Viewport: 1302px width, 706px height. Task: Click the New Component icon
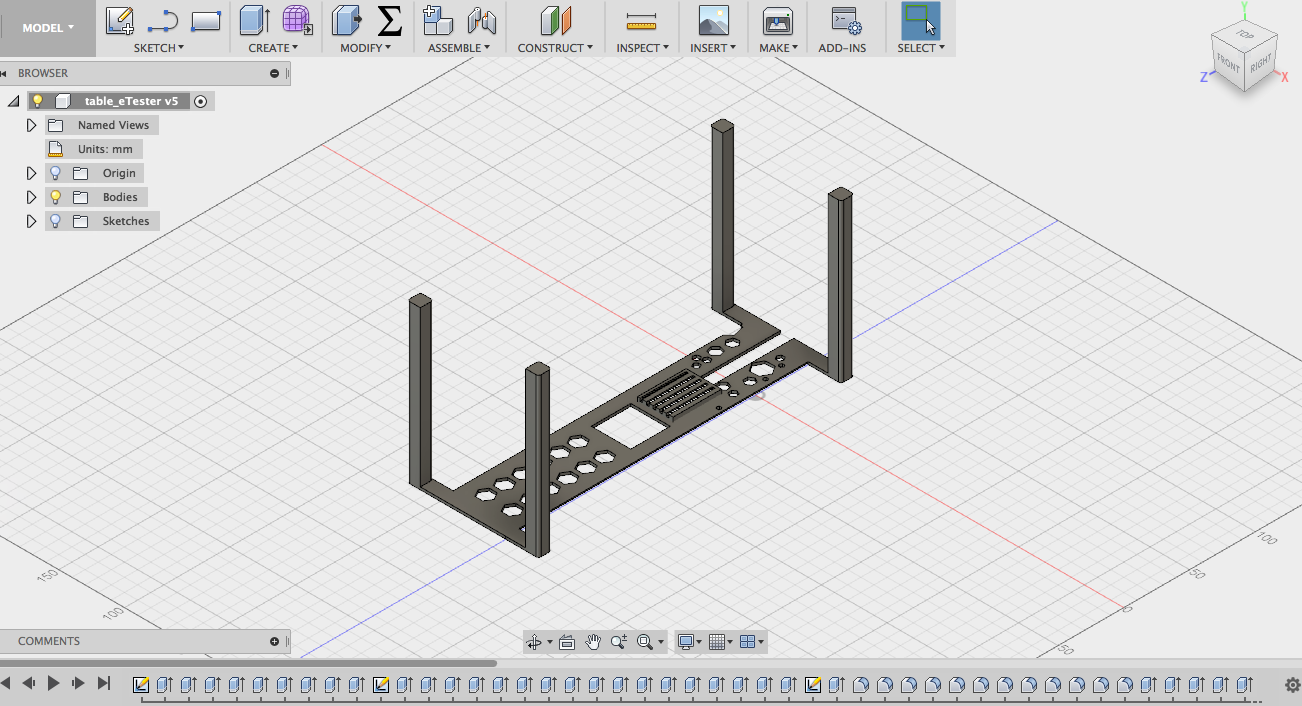coord(438,20)
